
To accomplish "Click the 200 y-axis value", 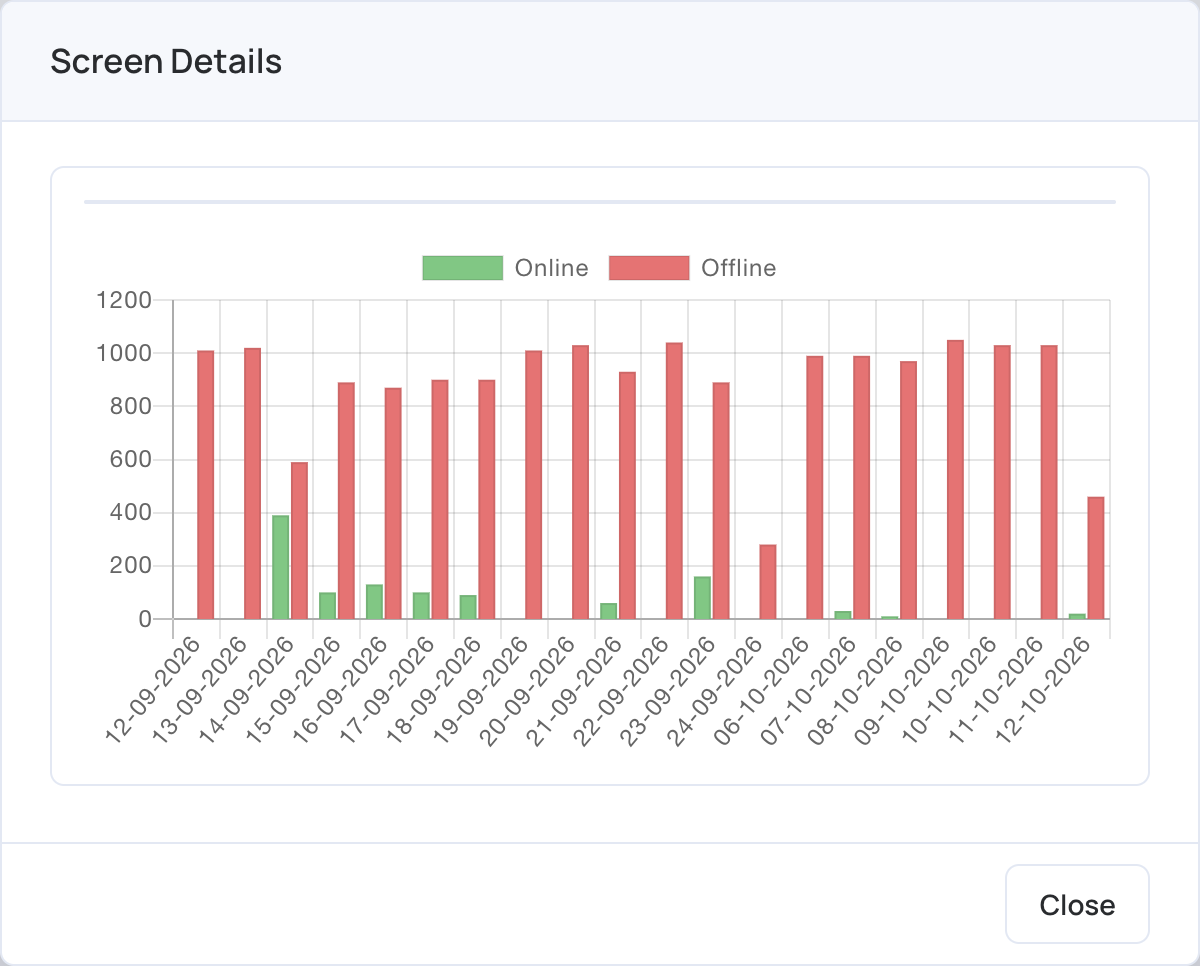I will [x=131, y=566].
